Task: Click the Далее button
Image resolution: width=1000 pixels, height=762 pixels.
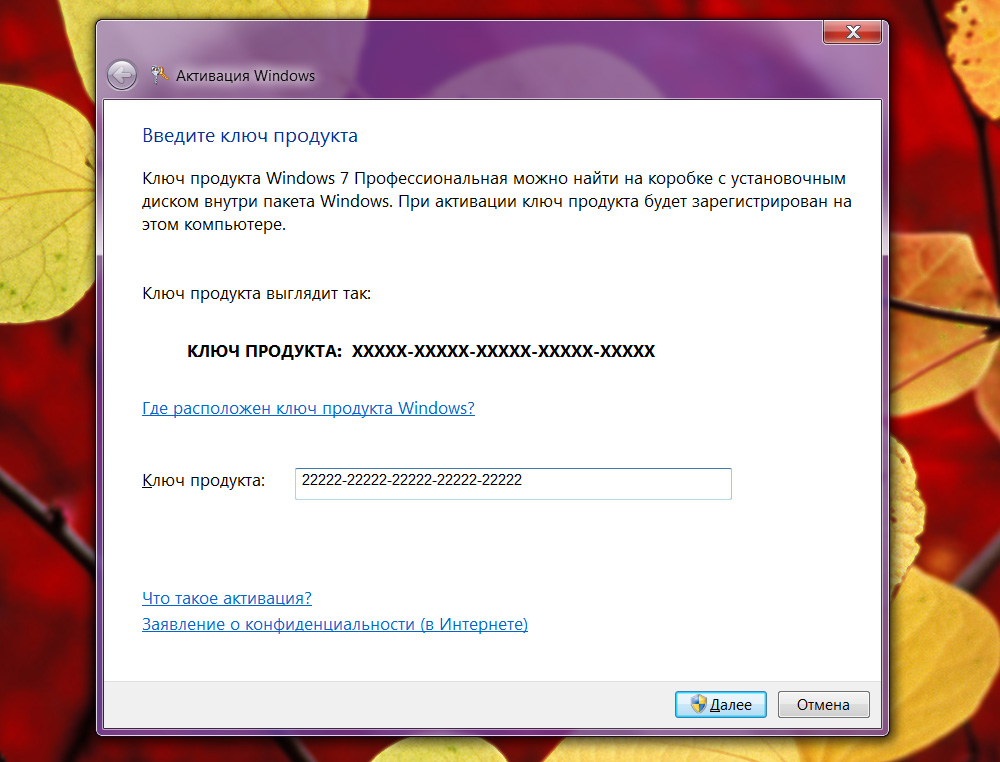Action: click(x=721, y=705)
